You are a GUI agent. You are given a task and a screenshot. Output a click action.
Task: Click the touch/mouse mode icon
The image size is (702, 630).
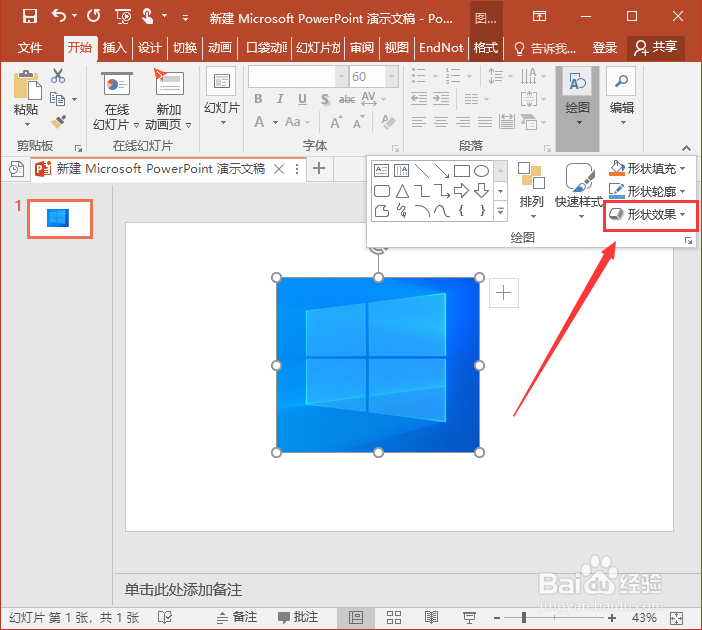click(147, 17)
